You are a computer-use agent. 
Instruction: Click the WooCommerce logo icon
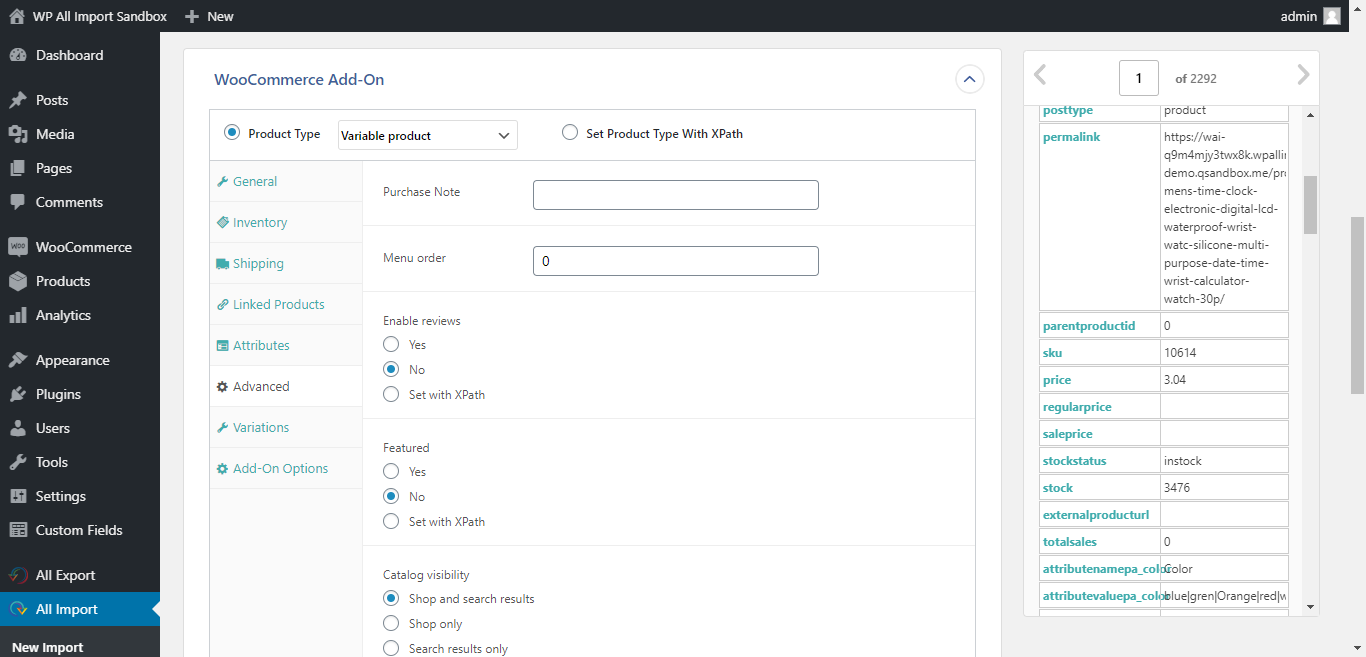pos(18,247)
